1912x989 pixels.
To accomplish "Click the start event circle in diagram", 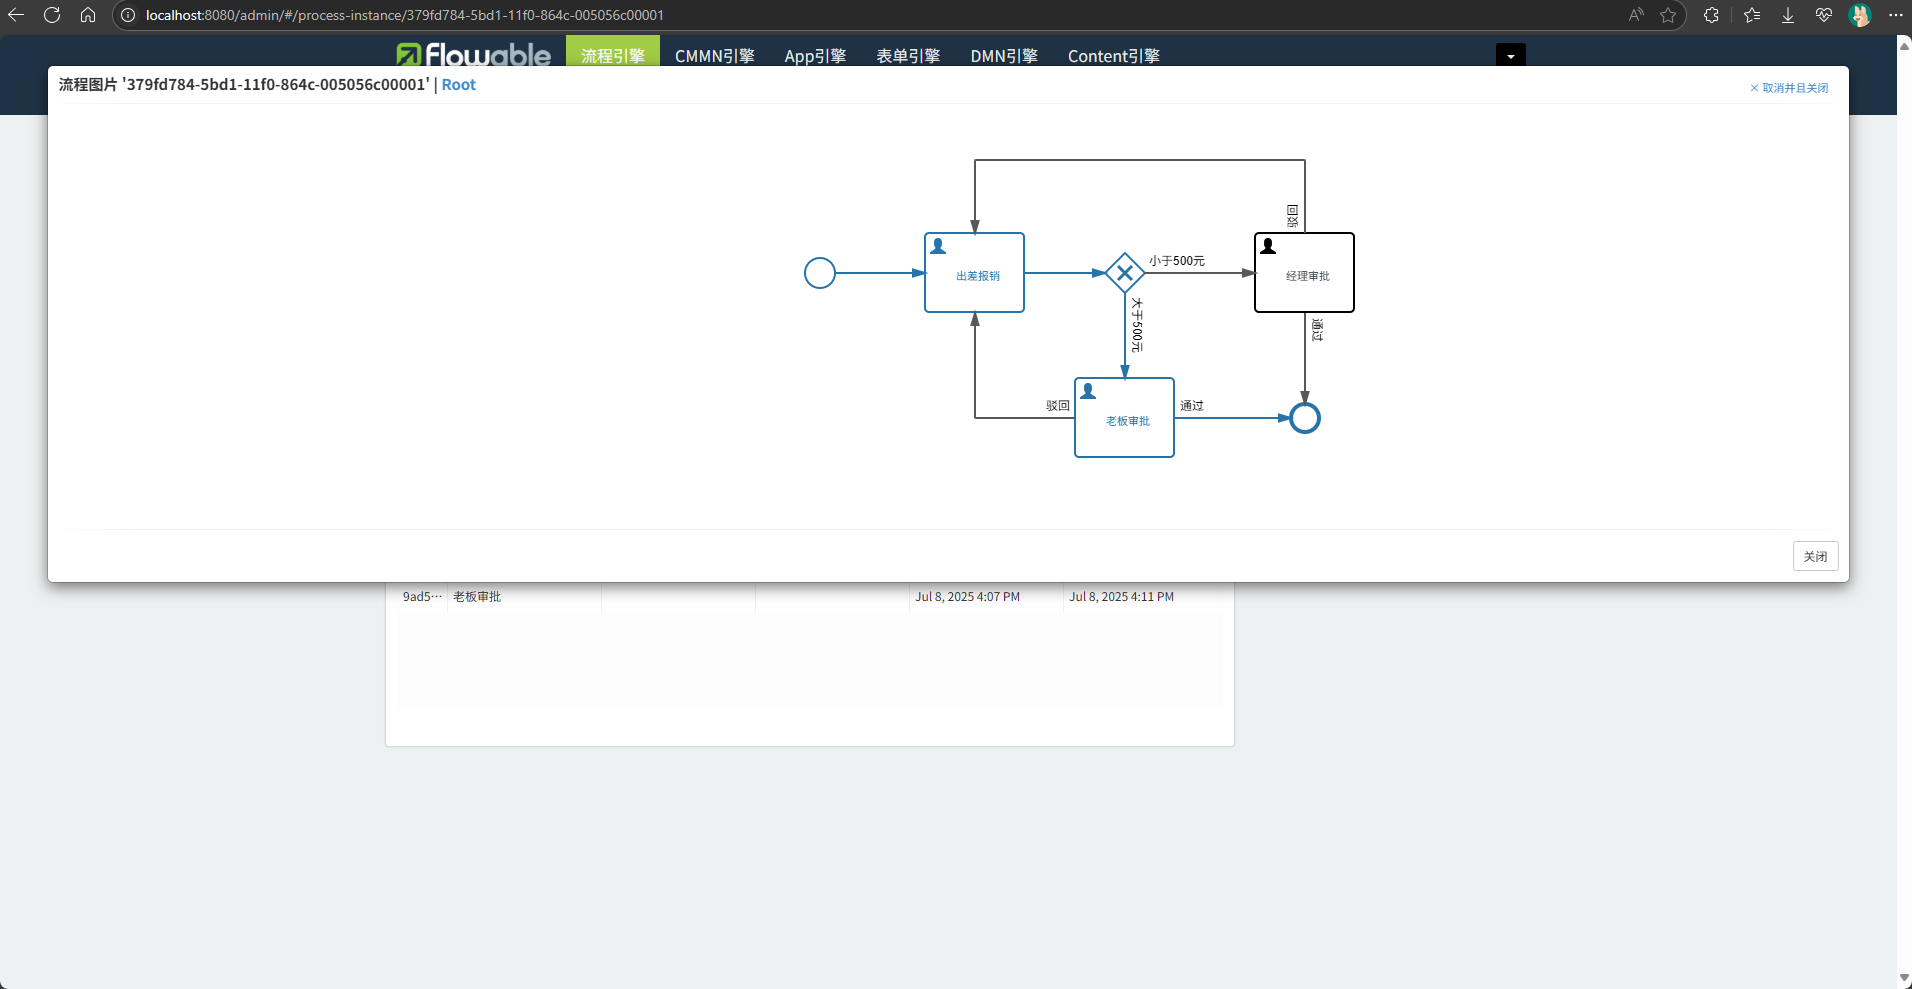I will (x=820, y=273).
